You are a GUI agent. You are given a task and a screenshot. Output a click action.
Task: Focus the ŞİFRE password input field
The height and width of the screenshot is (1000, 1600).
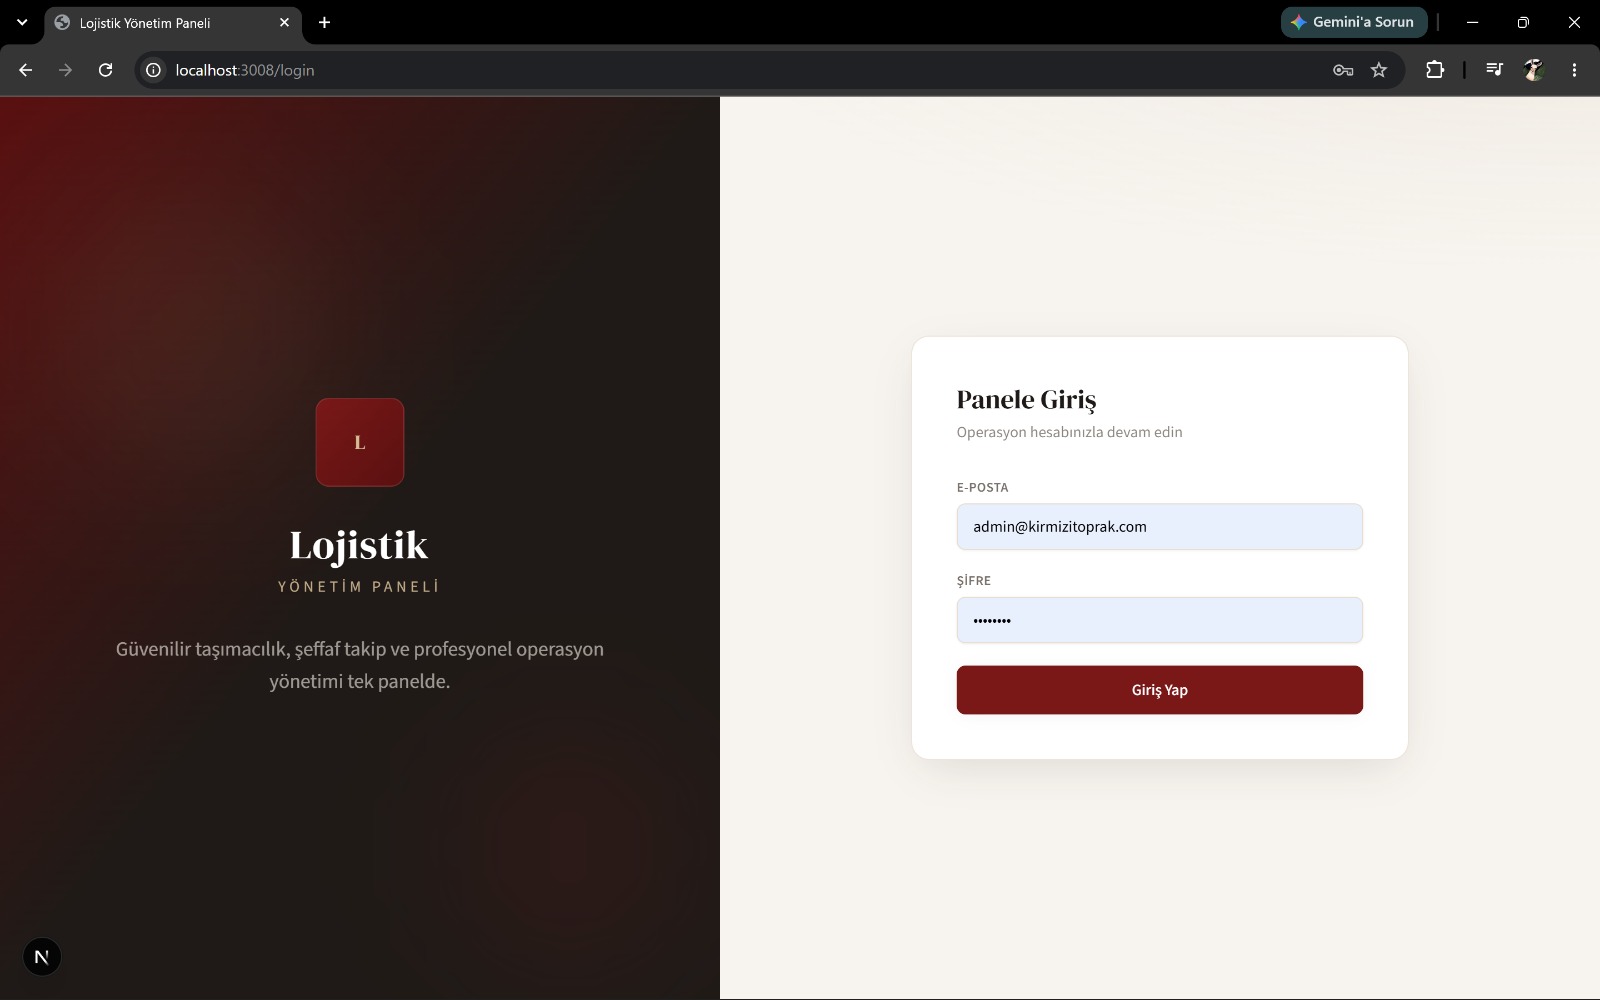[x=1159, y=620]
